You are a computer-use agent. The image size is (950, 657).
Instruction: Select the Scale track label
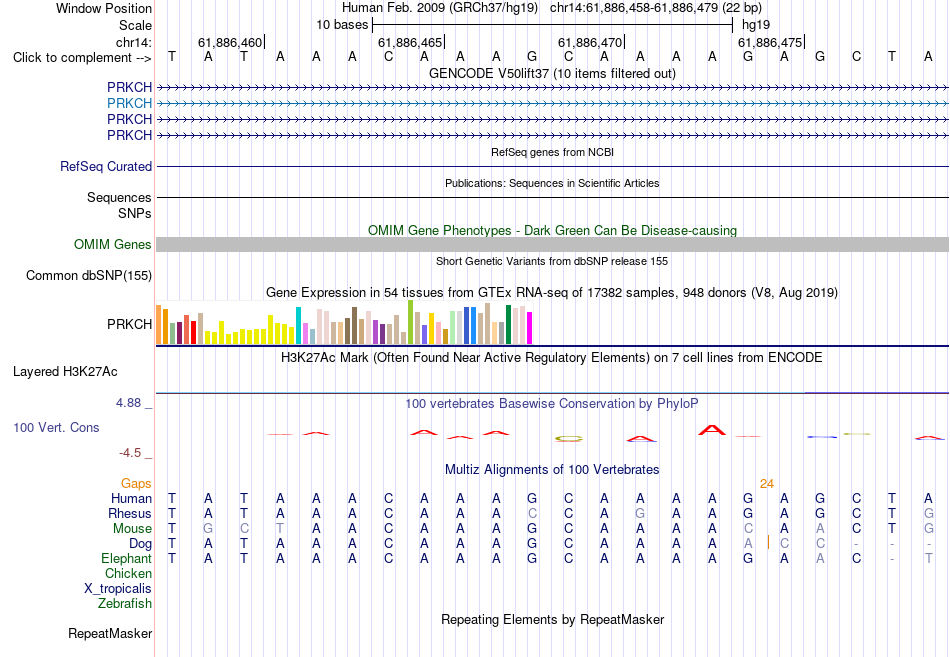point(135,25)
